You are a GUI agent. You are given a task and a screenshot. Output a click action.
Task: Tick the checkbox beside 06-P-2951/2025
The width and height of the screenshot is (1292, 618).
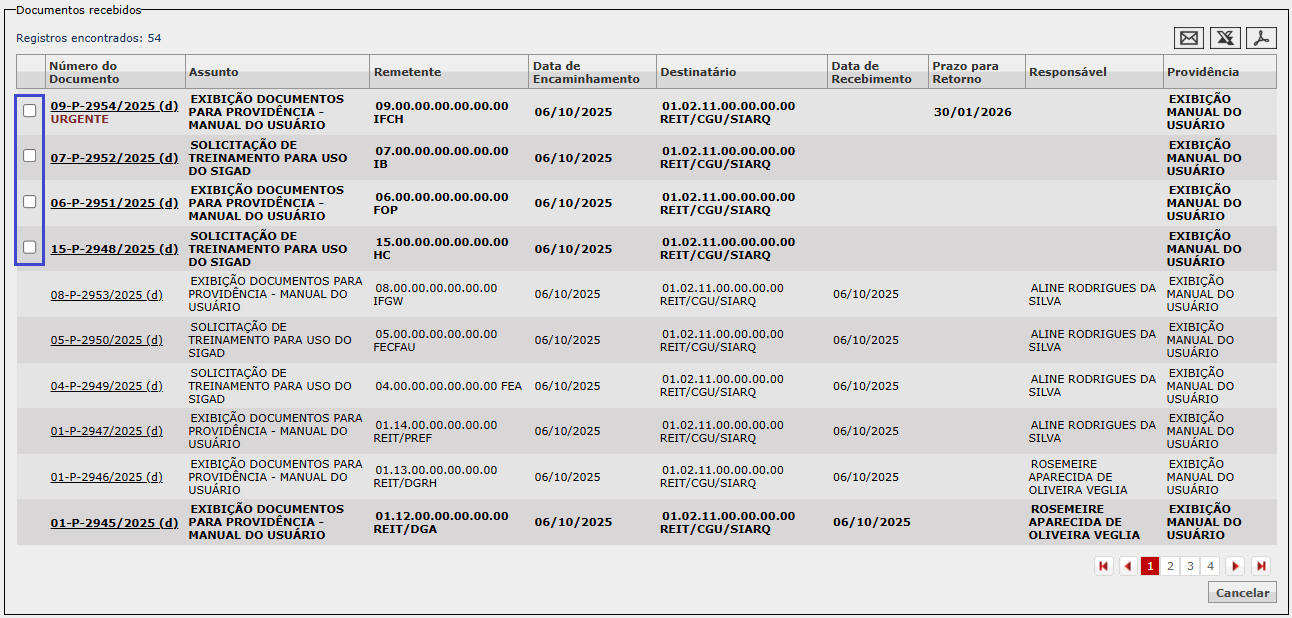30,201
